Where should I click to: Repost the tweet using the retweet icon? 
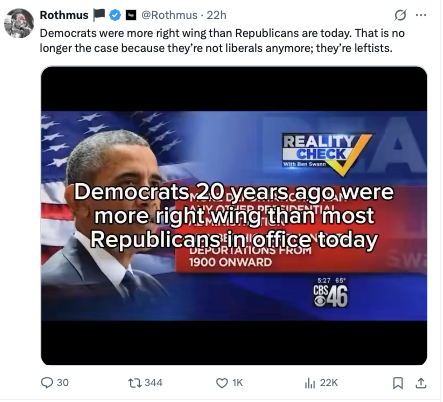136,383
